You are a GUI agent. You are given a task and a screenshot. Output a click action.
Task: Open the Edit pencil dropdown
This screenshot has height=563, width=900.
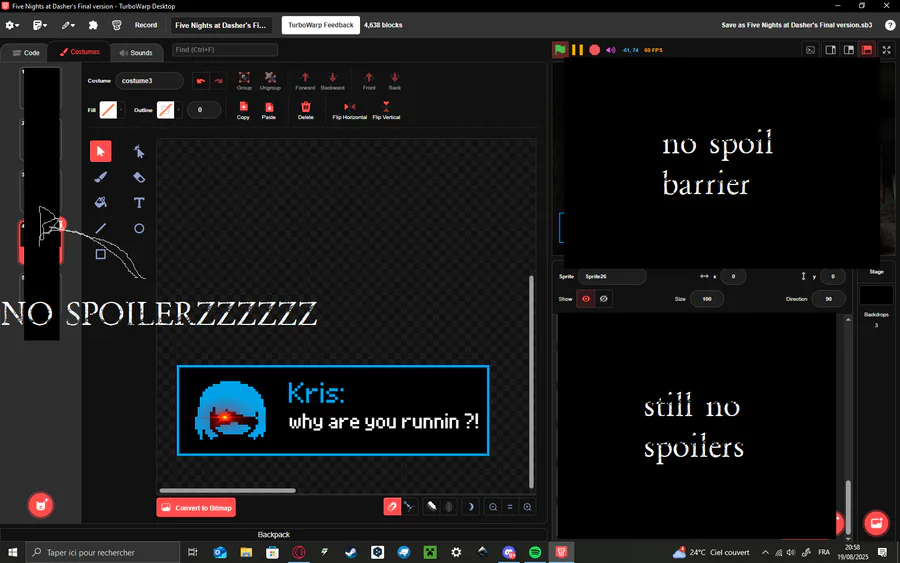(x=68, y=25)
